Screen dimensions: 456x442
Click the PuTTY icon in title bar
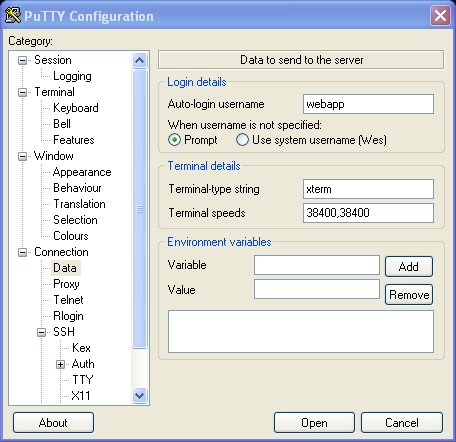tap(13, 16)
